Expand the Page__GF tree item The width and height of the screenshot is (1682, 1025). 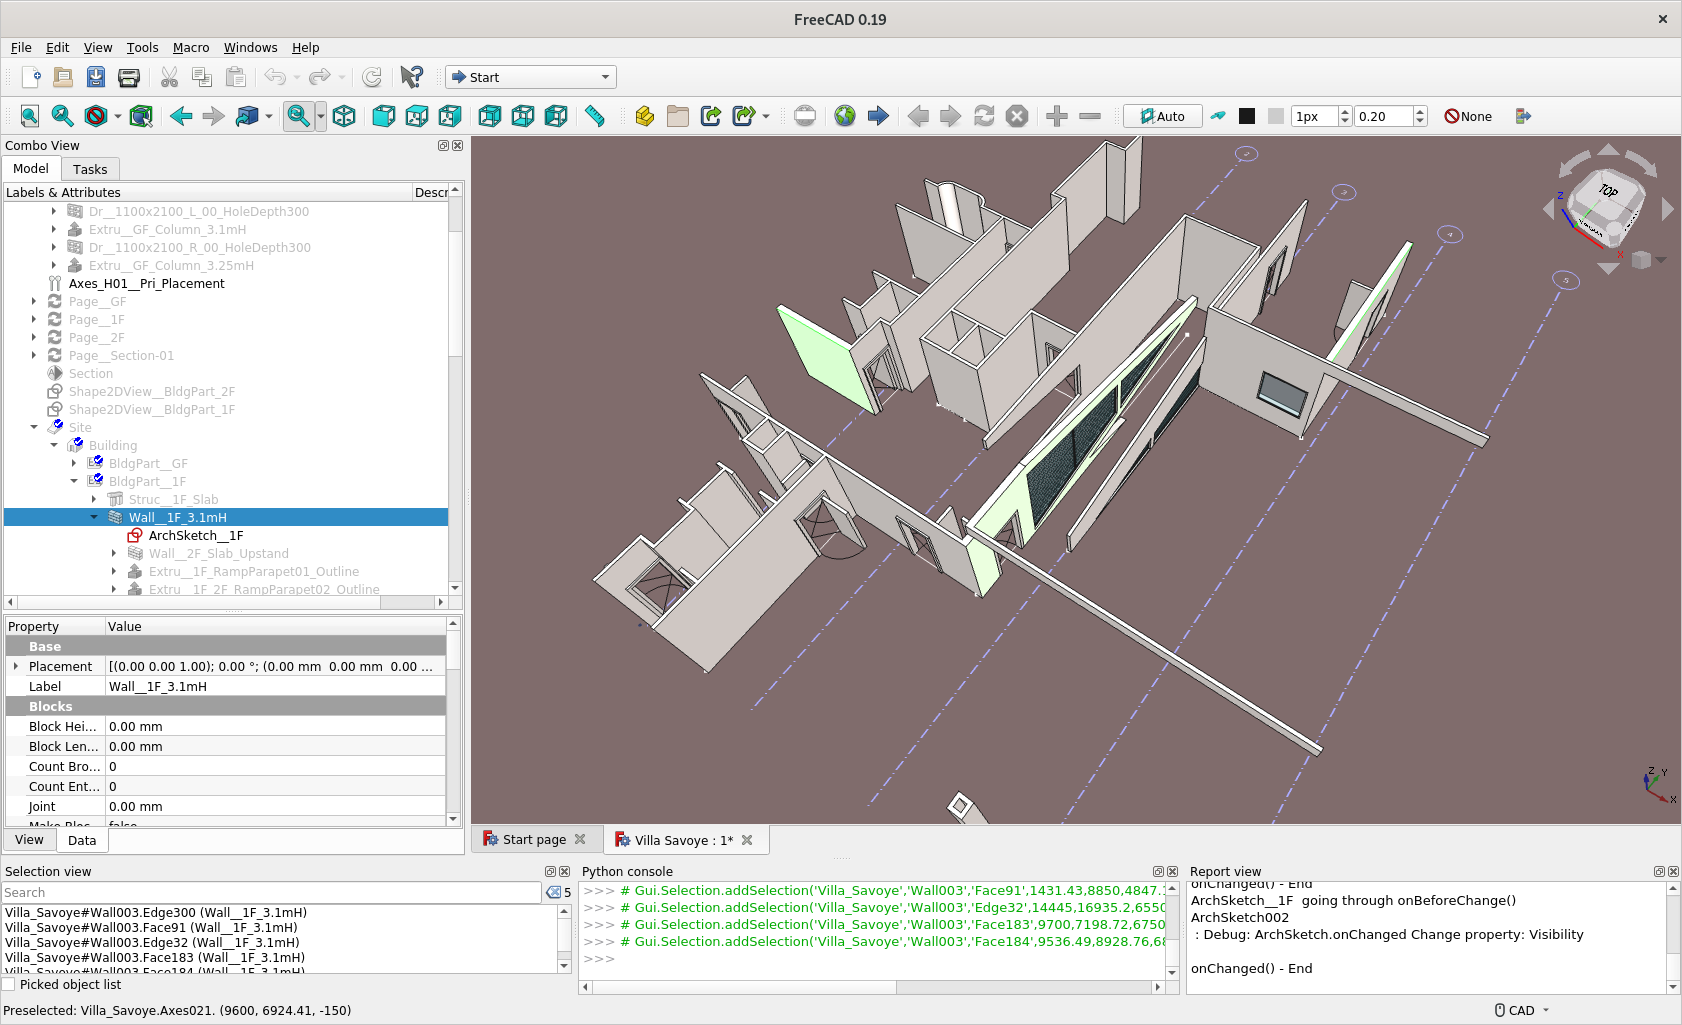click(34, 301)
